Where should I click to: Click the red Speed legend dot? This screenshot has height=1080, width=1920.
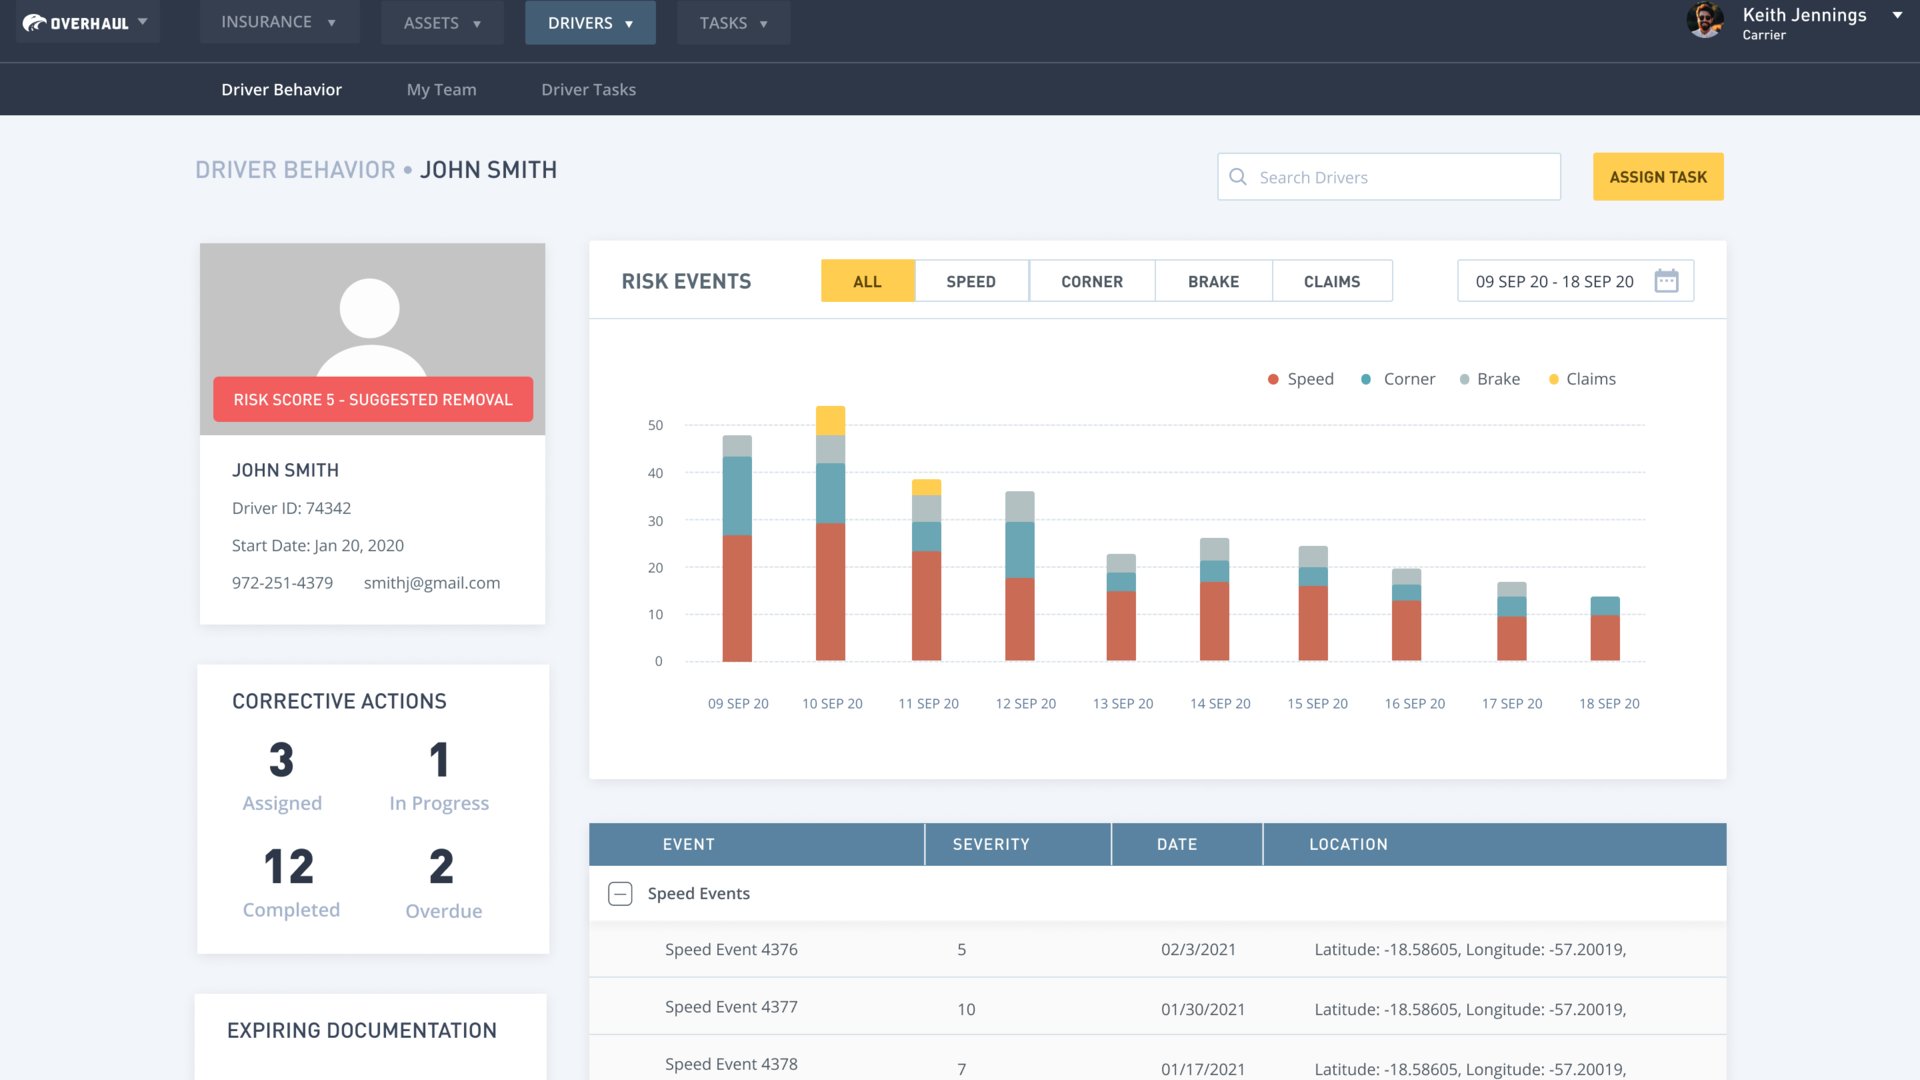(x=1273, y=379)
